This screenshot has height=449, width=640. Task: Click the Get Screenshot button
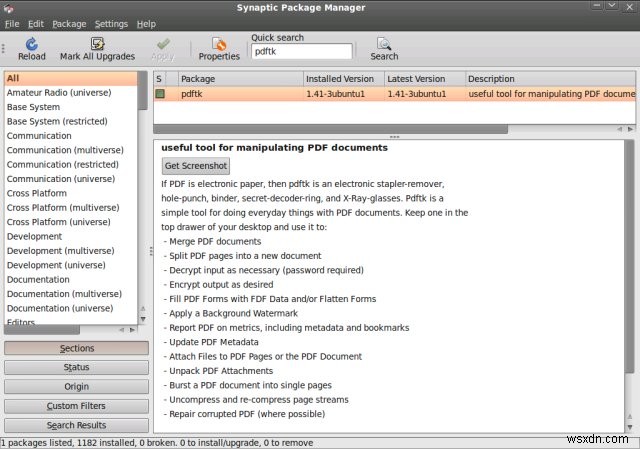coord(196,166)
